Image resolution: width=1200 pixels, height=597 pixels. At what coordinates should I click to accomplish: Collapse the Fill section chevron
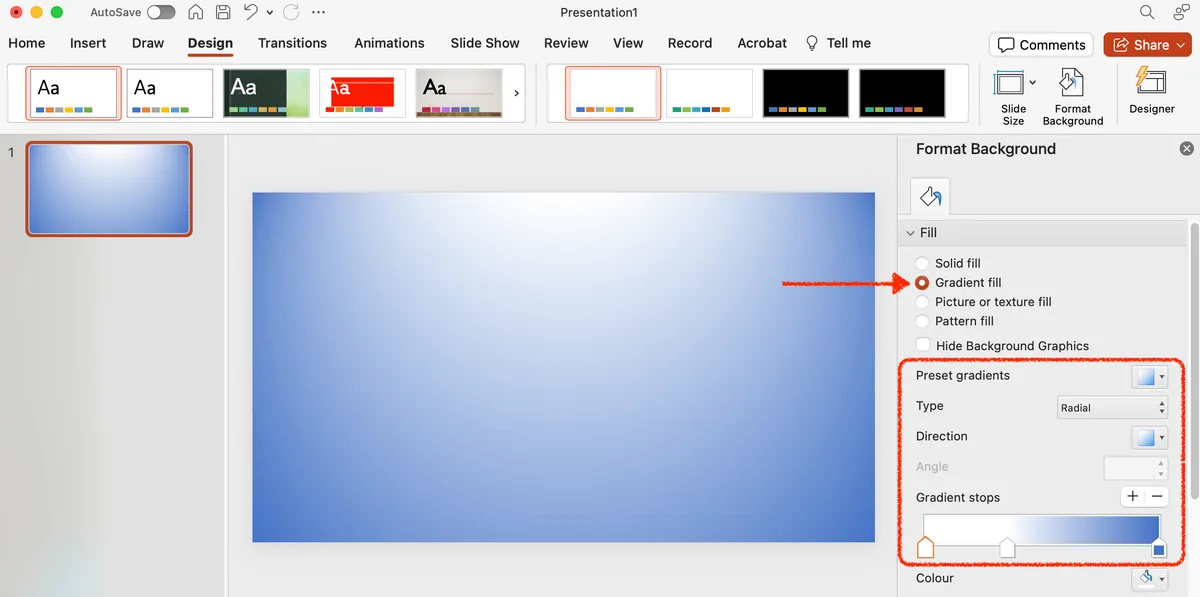click(x=910, y=233)
